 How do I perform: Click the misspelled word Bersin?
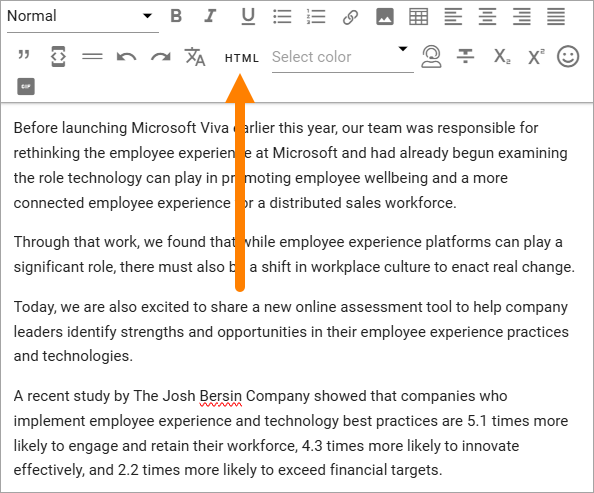[220, 396]
